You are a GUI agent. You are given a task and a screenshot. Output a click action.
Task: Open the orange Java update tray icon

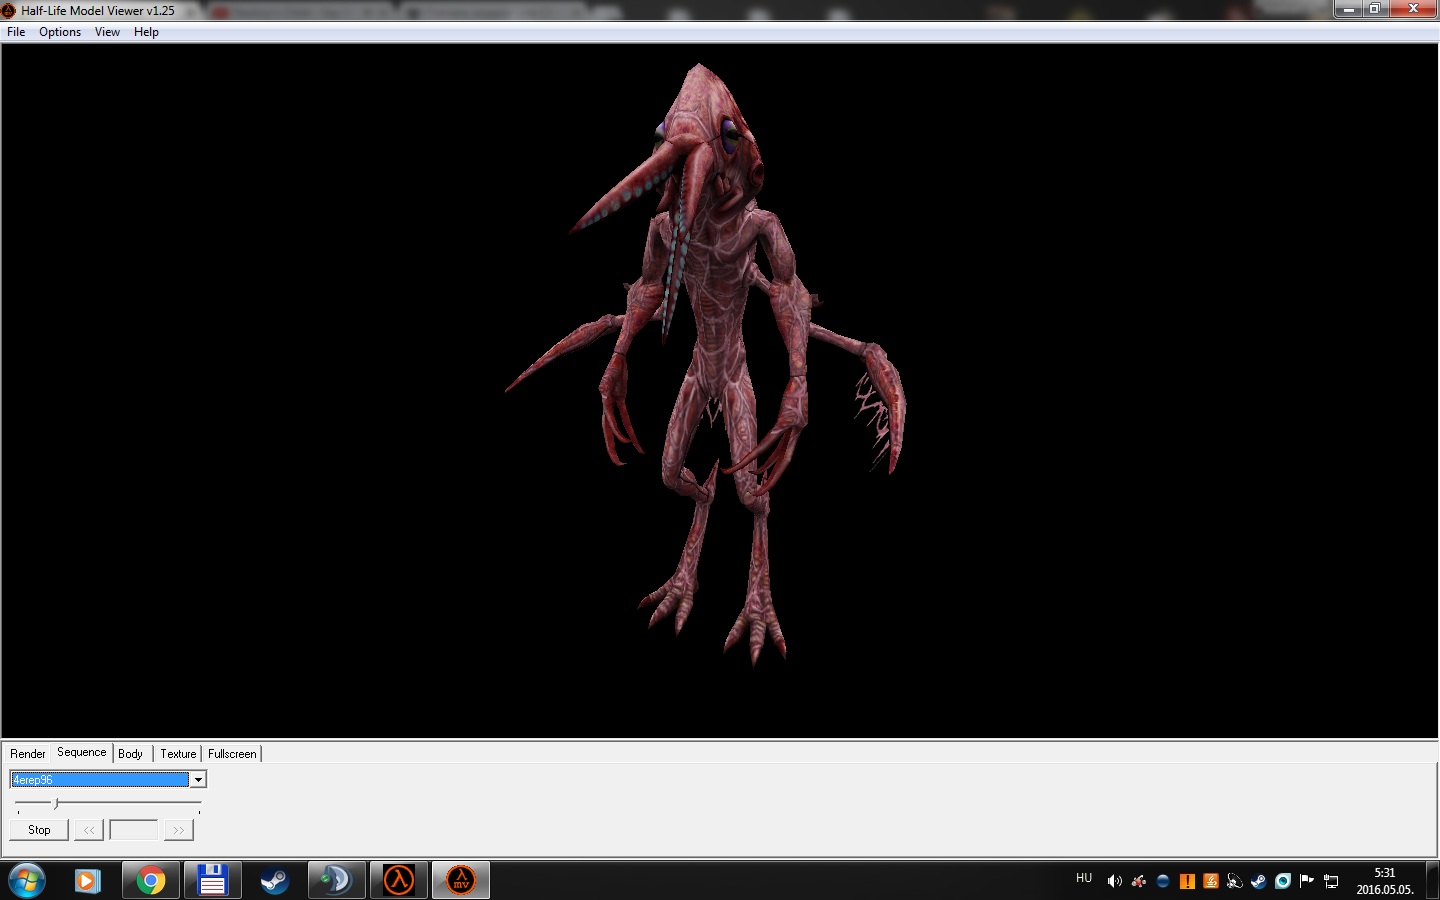[1210, 881]
